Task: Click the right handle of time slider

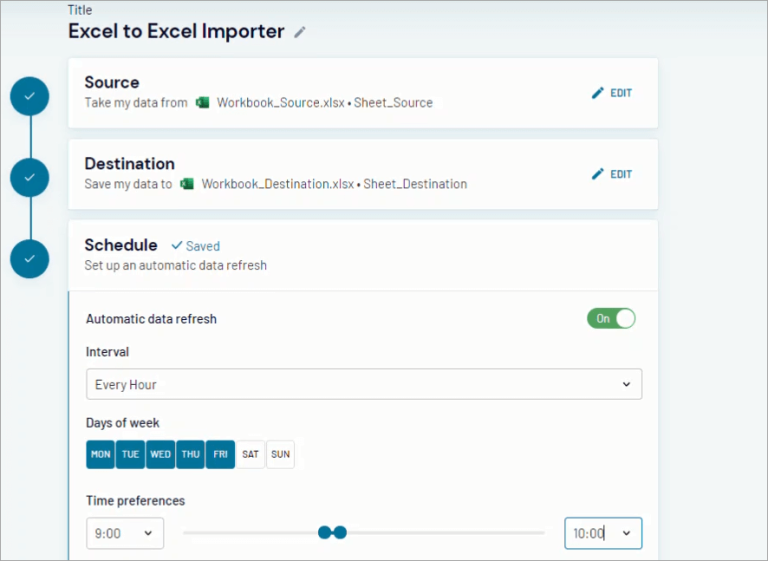Action: 340,532
